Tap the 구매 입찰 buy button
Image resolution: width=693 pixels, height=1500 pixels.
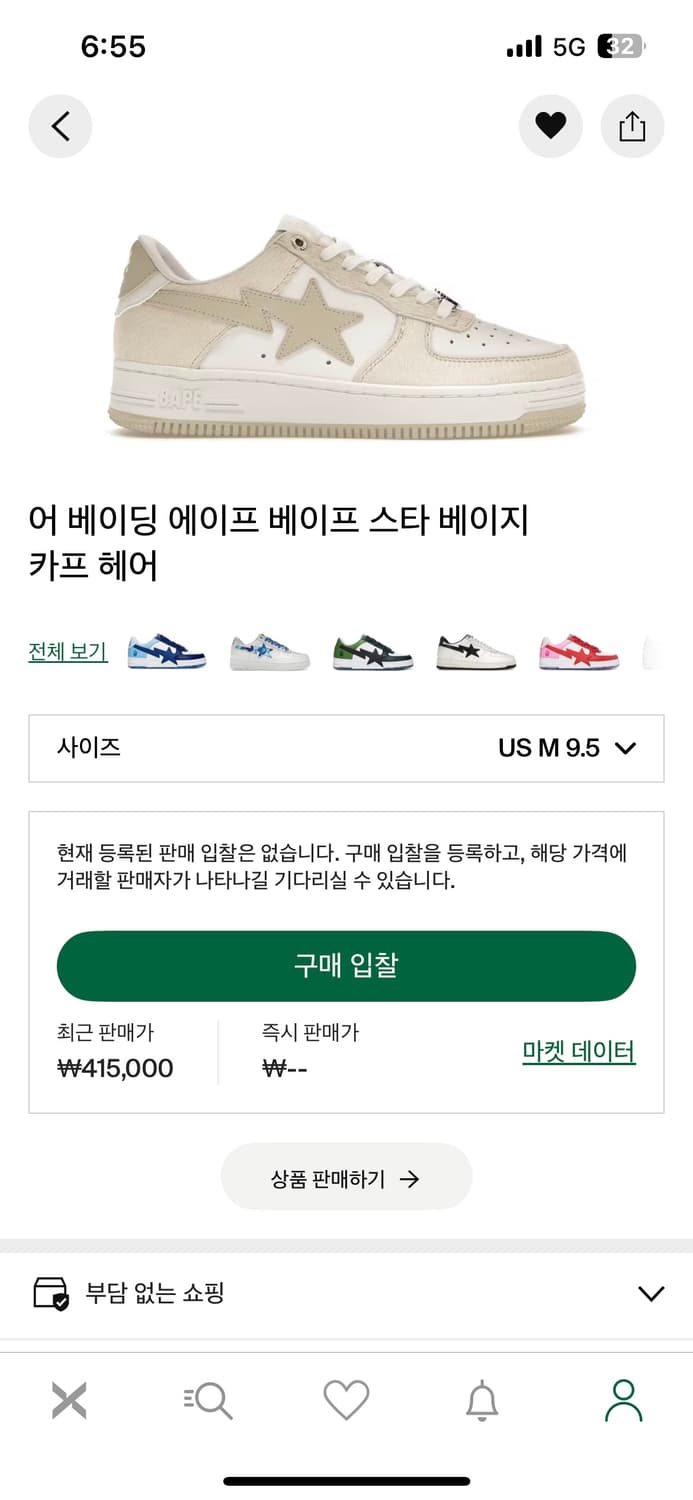coord(346,964)
